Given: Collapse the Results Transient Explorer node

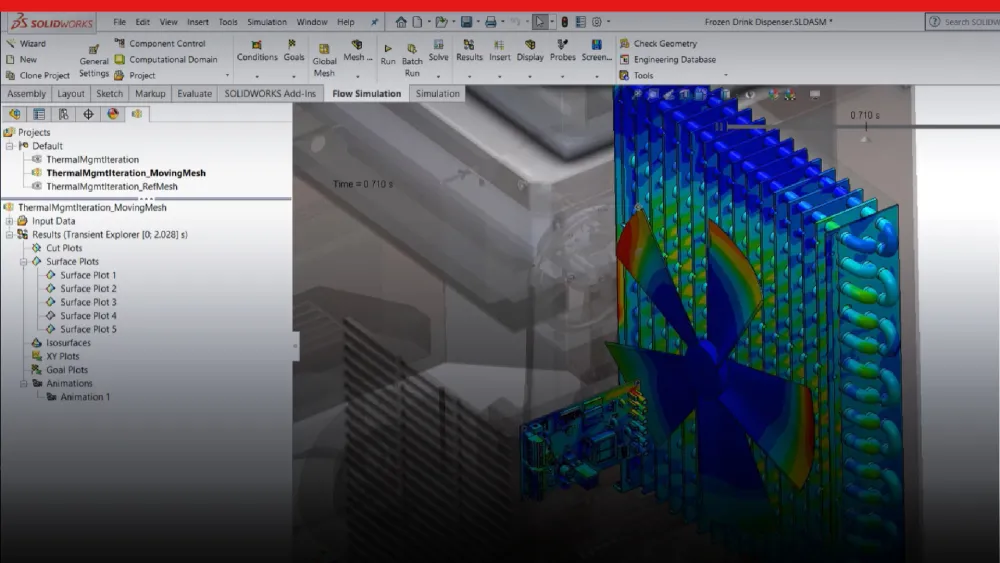Looking at the screenshot, I should point(10,235).
